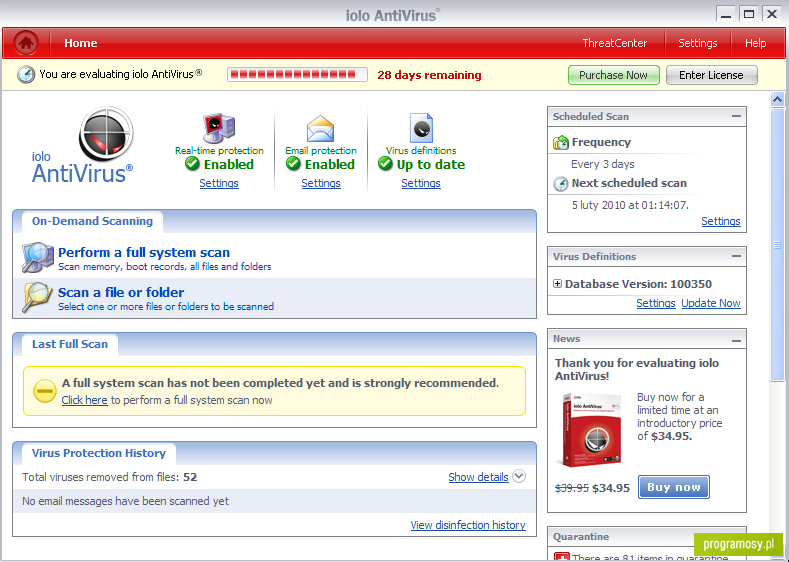Click the evaluation clock icon
Screen dimensions: 789x562
[x=26, y=74]
